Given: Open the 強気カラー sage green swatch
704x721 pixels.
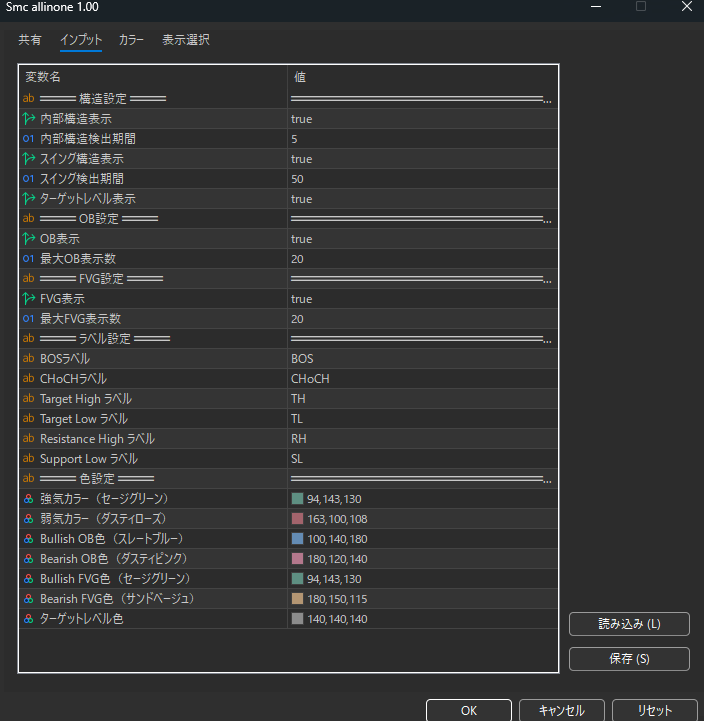Looking at the screenshot, I should (298, 498).
